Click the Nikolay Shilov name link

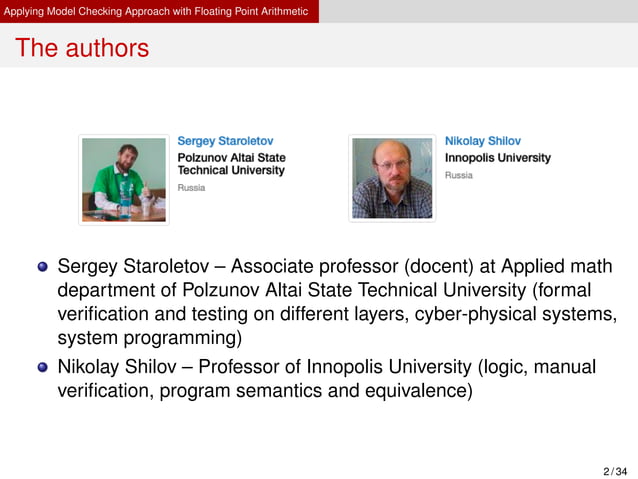coord(483,141)
